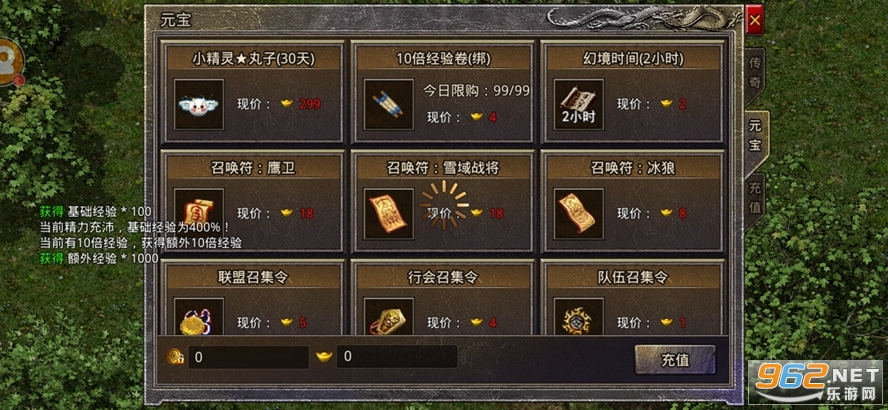Select the 召唤符：冰狼 talisman icon
This screenshot has height=410, width=888.
pos(579,213)
